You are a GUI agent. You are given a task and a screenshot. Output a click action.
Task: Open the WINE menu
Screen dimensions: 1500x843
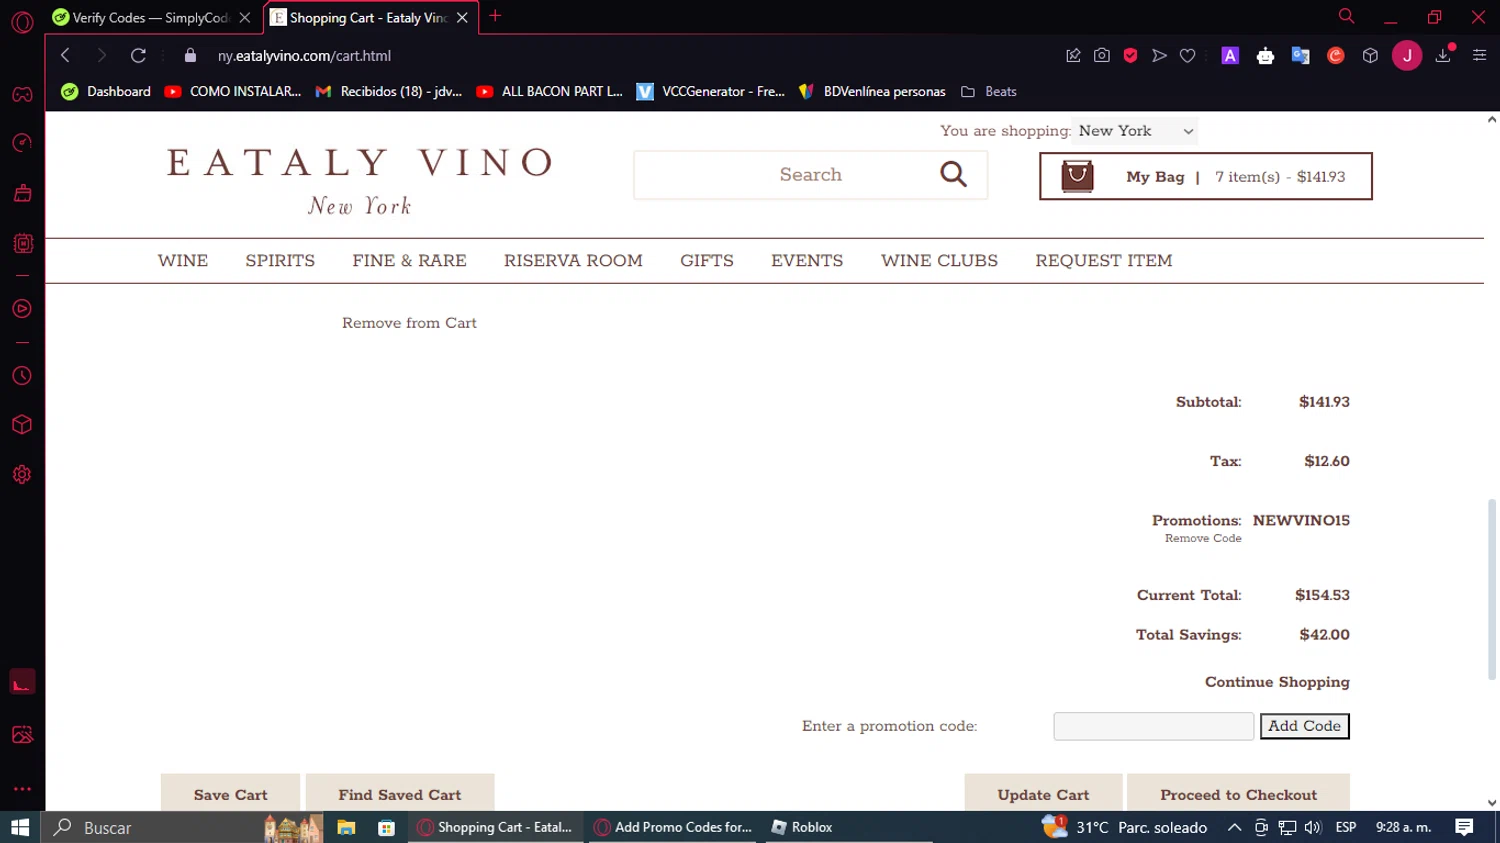(x=183, y=261)
